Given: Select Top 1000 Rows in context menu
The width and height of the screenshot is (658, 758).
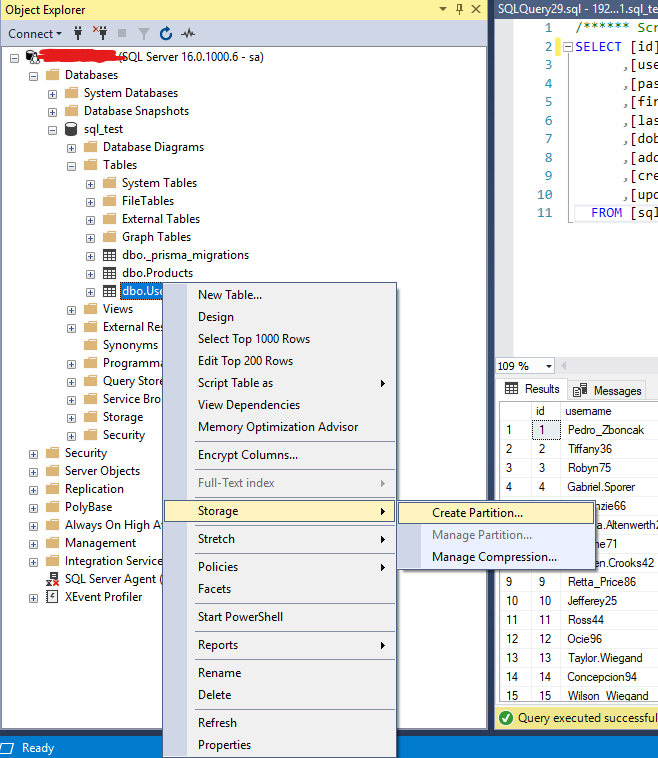Looking at the screenshot, I should click(x=279, y=339).
